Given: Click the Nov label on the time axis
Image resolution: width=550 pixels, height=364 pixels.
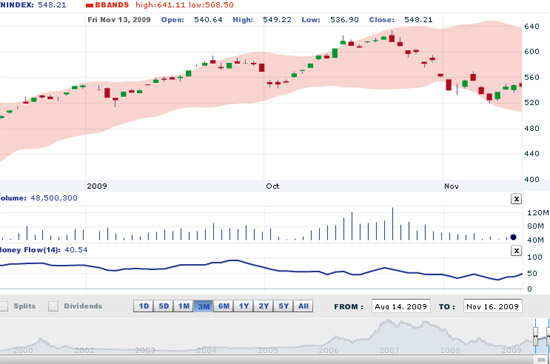Looking at the screenshot, I should [x=451, y=186].
